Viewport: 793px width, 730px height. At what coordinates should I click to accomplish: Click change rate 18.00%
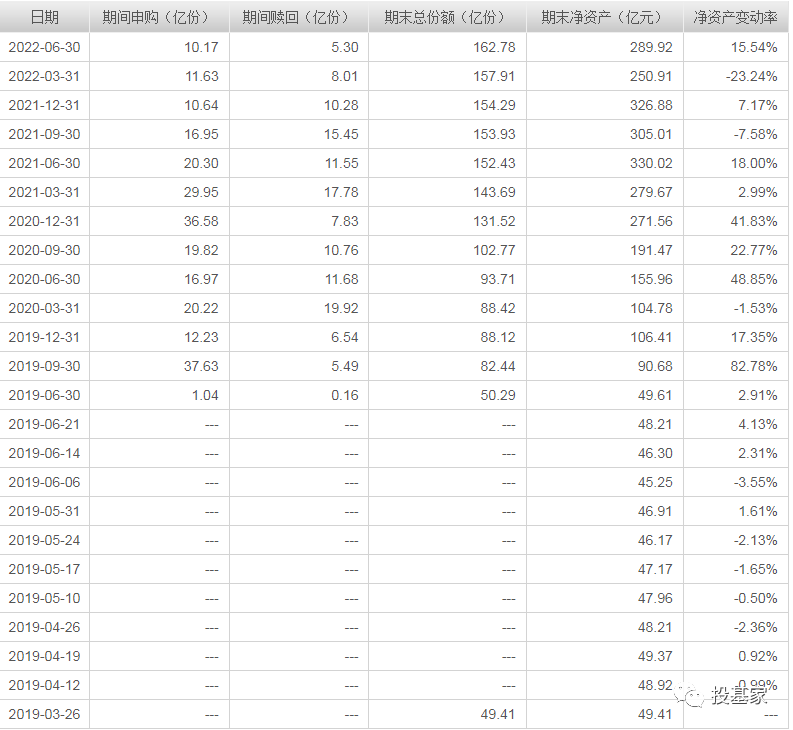(754, 163)
